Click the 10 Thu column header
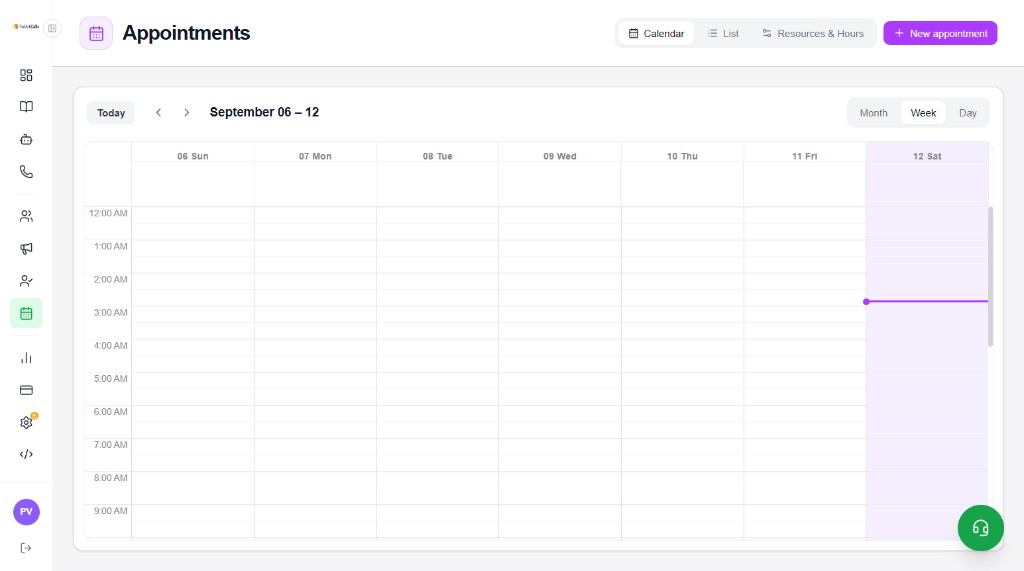 [x=682, y=156]
